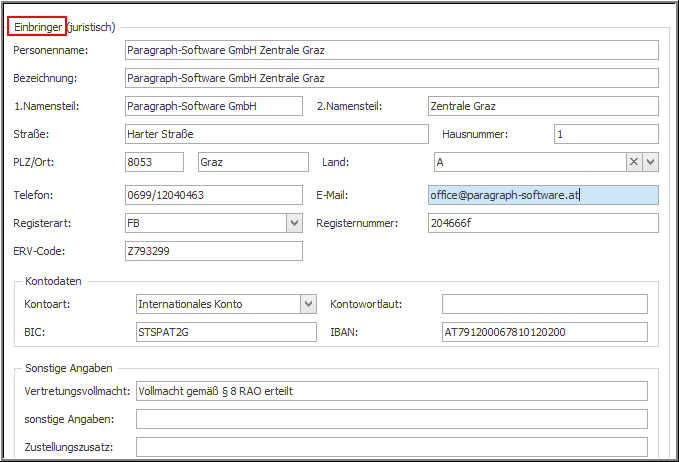This screenshot has width=679, height=462.
Task: Open the Kontoart dropdown arrow
Action: point(308,304)
